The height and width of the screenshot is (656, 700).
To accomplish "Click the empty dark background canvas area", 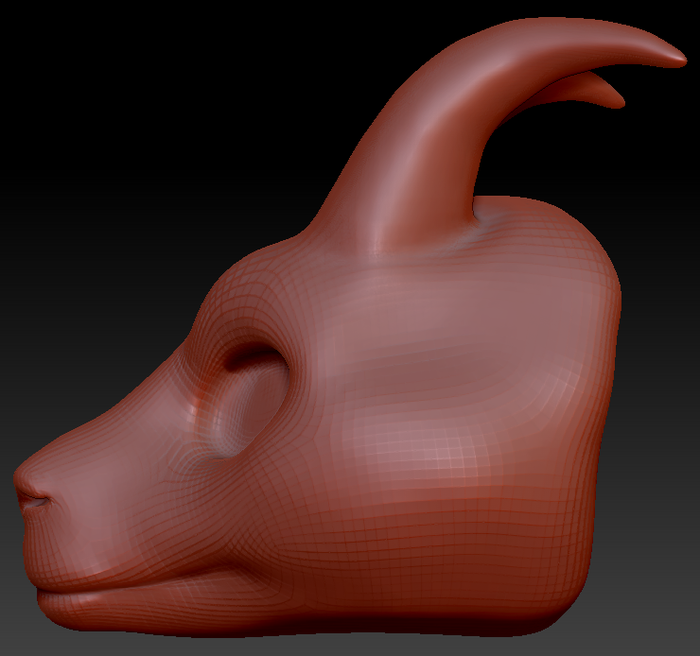I will coord(134,134).
